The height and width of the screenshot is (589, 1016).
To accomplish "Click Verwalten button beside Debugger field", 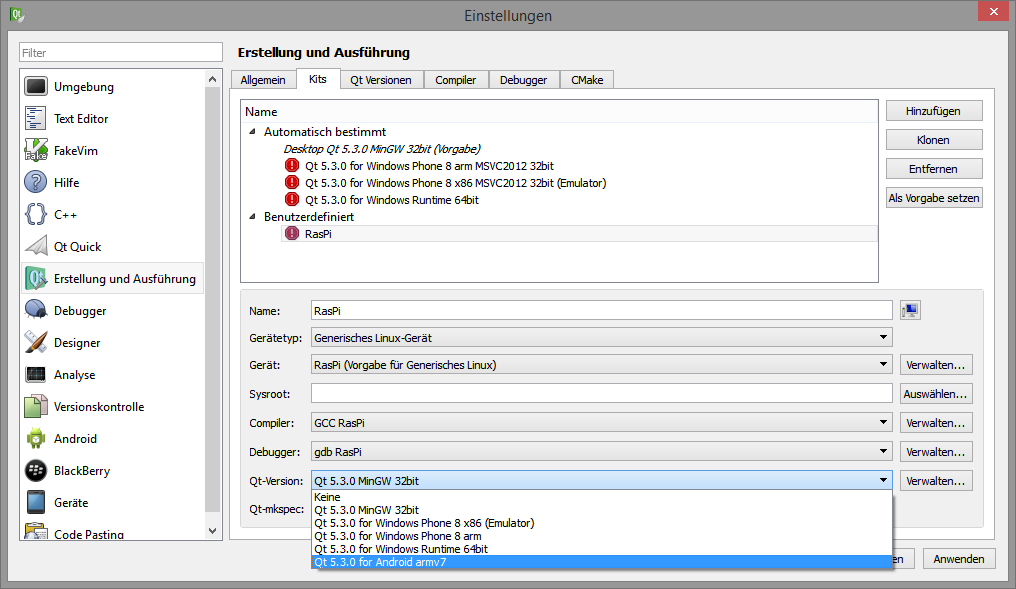I will (936, 452).
